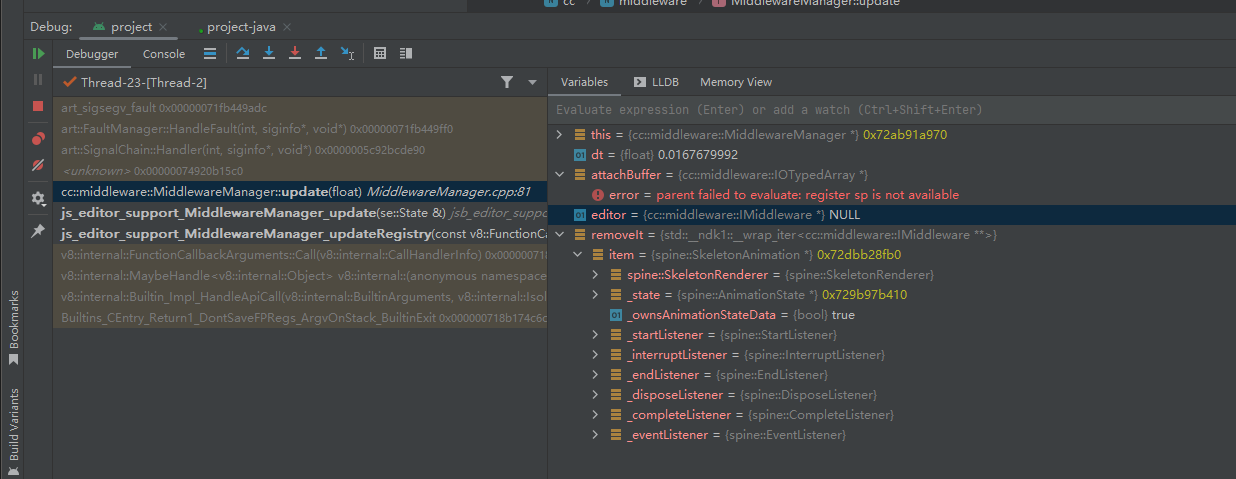Open the debugger settings gear
1236x479 pixels.
coord(38,199)
